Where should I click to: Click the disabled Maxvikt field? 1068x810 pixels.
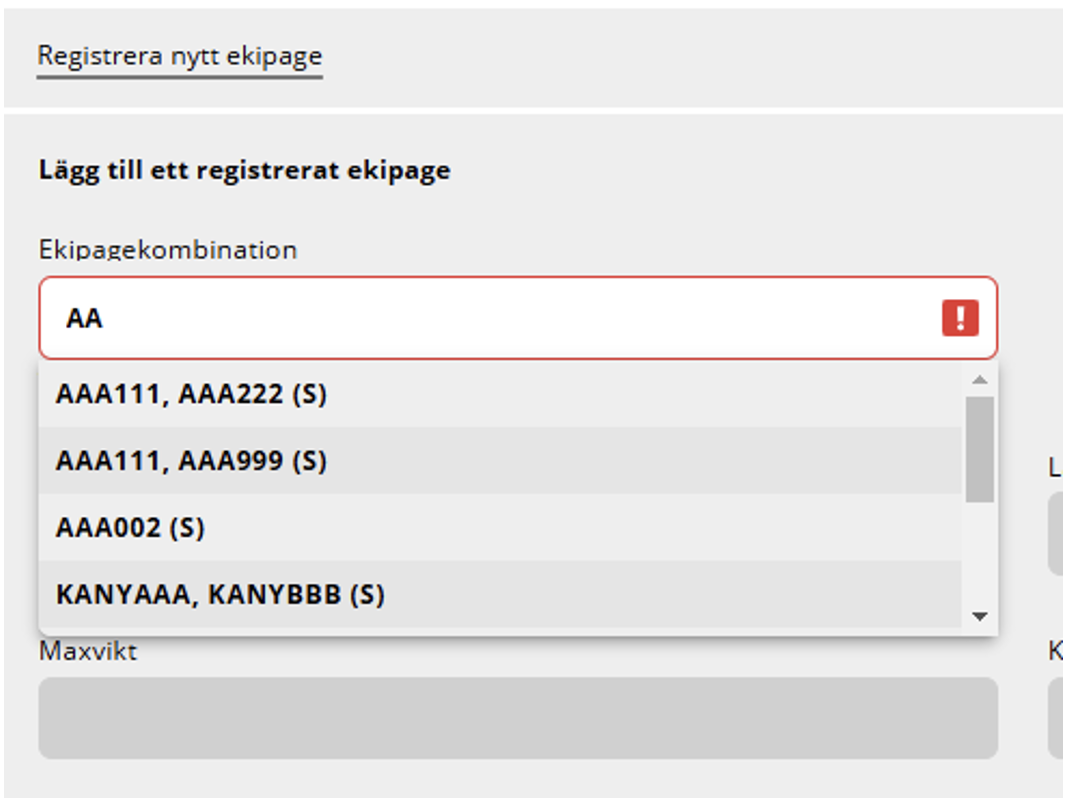coord(518,717)
